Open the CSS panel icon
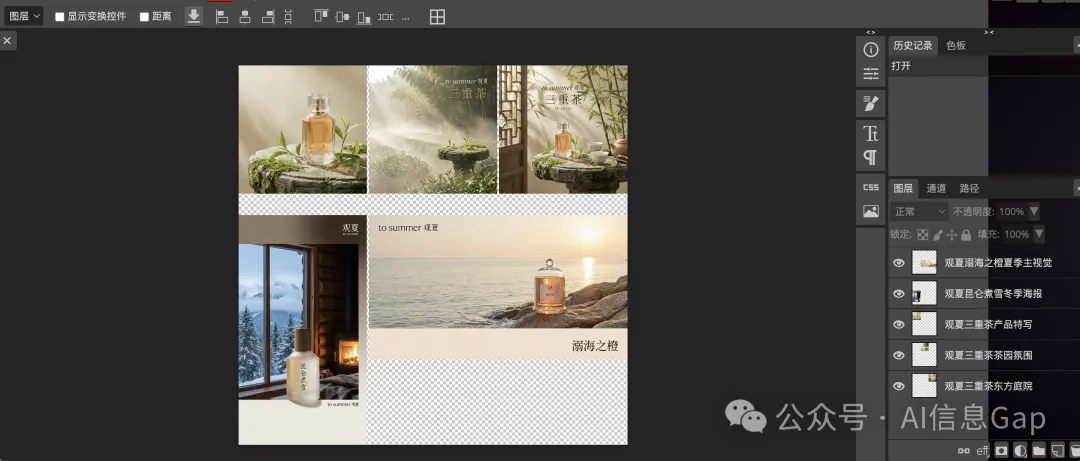The height and width of the screenshot is (461, 1080). coord(871,187)
